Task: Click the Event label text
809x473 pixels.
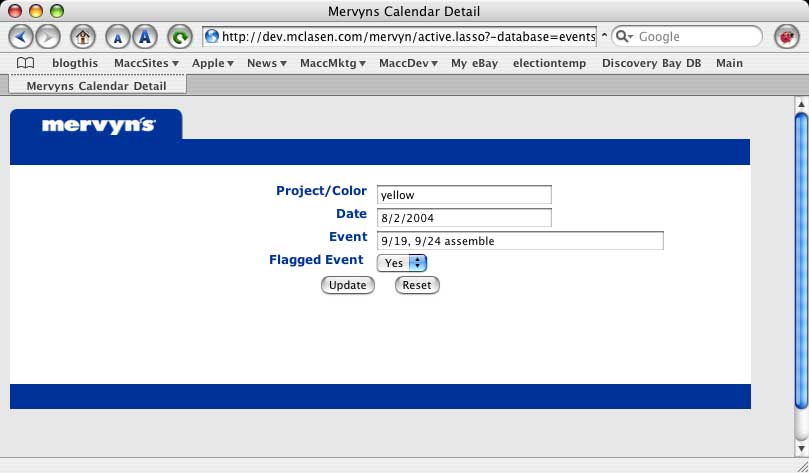Action: pos(348,237)
